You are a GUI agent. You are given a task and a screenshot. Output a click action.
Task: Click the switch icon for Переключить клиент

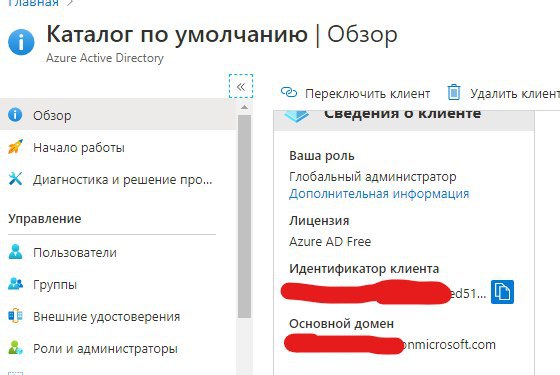coord(289,92)
